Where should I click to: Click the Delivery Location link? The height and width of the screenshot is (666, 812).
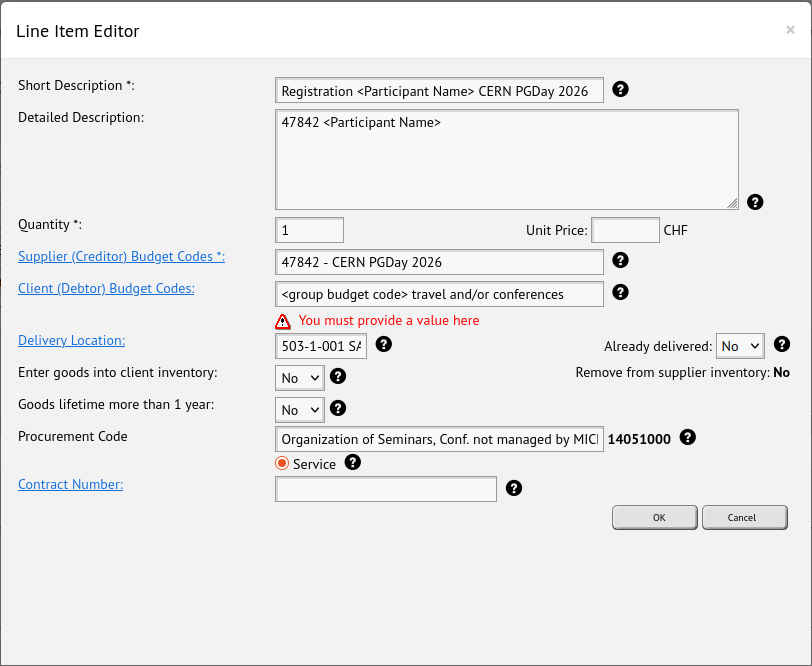(71, 341)
